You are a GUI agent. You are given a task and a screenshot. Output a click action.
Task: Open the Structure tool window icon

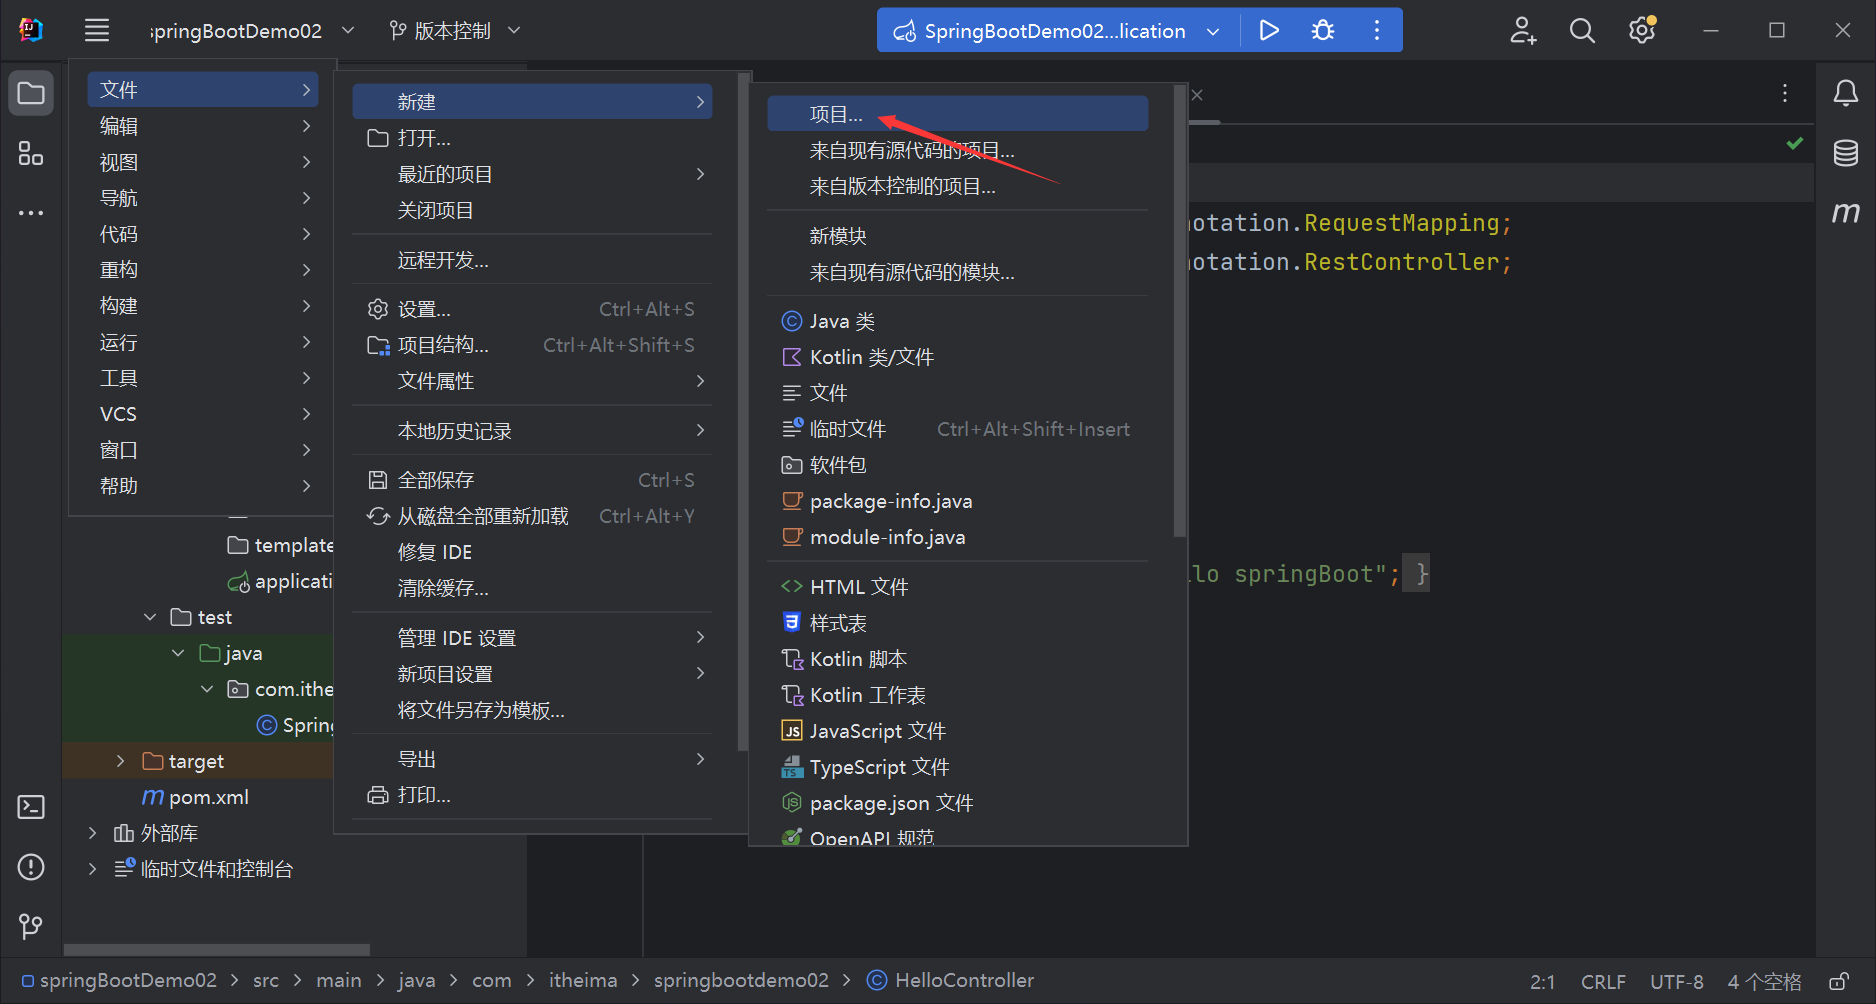pos(31,153)
